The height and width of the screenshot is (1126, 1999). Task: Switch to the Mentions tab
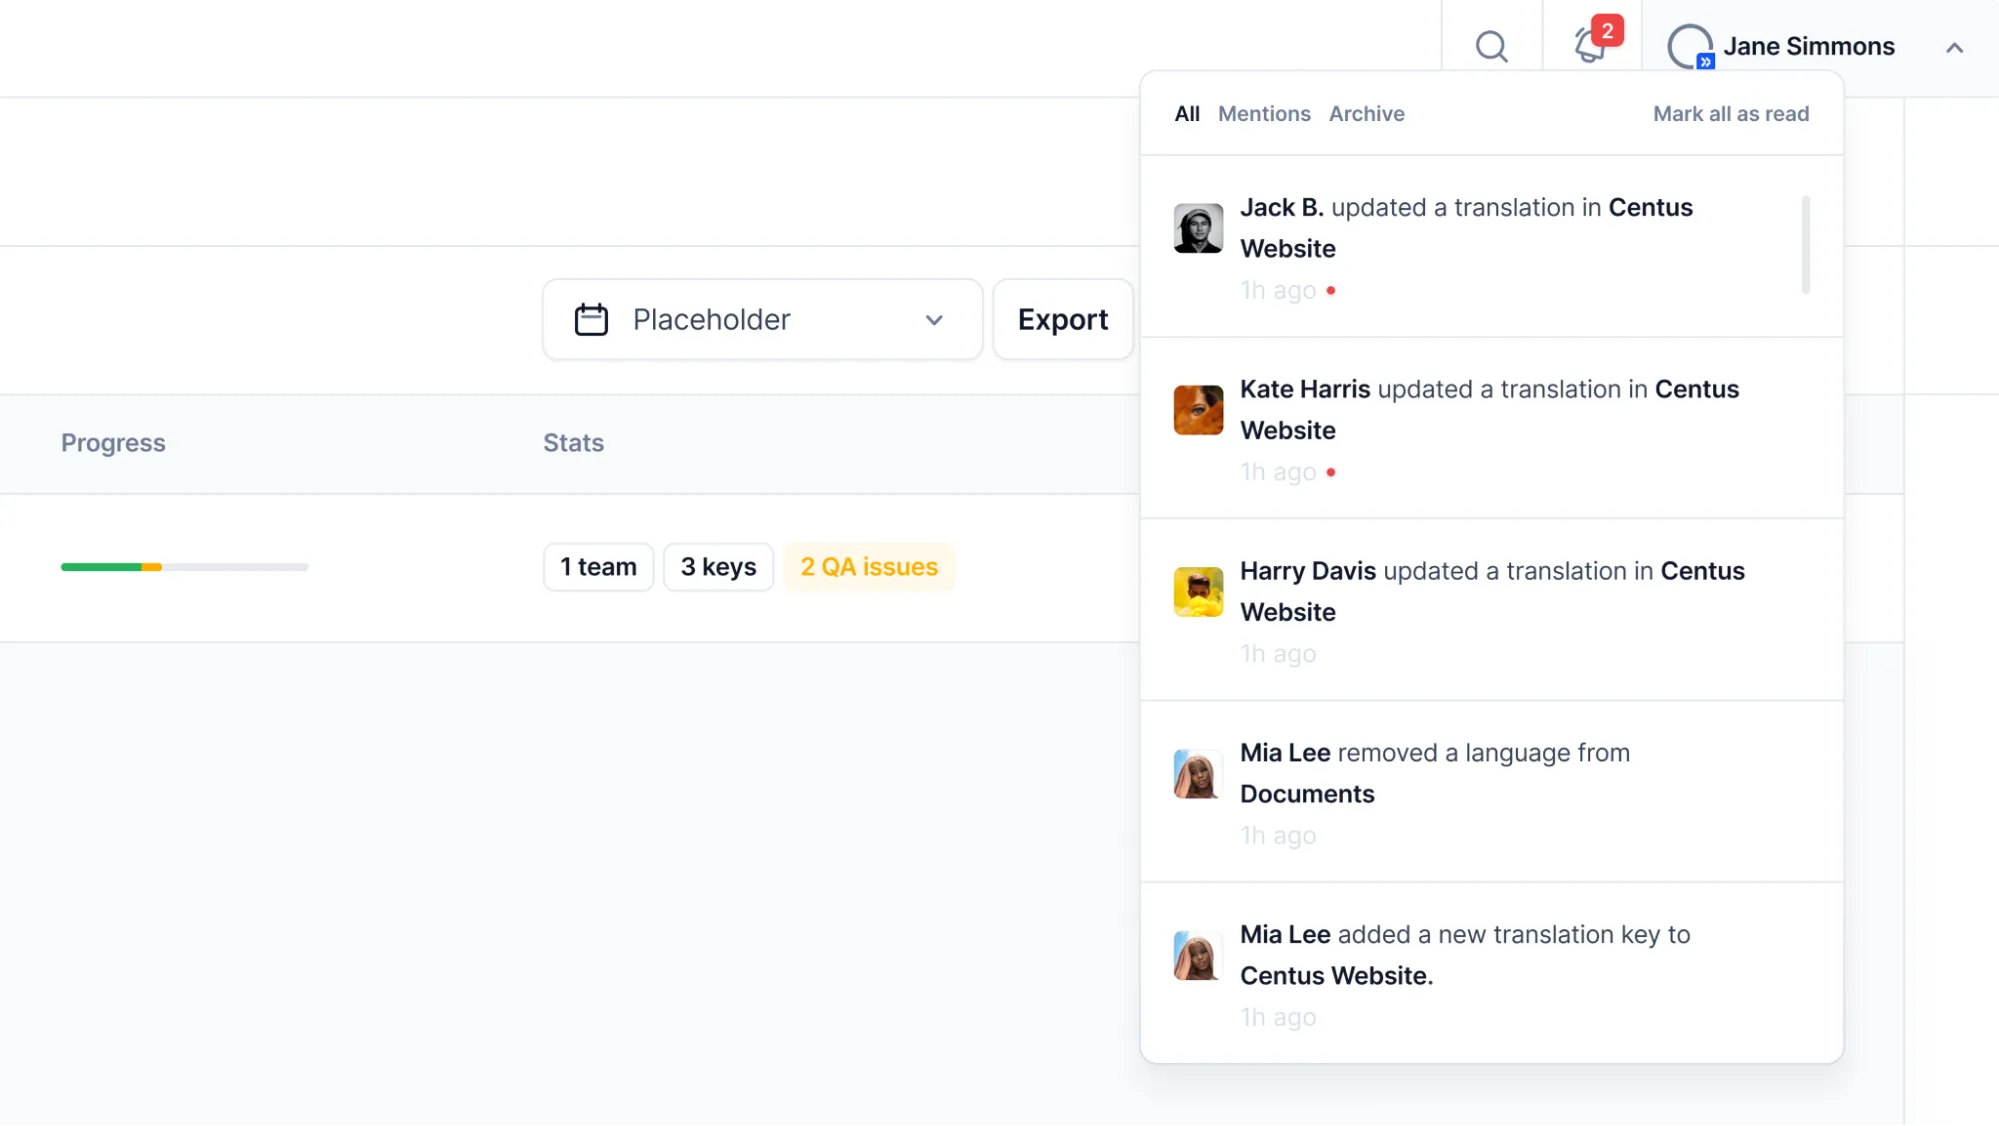tap(1264, 113)
